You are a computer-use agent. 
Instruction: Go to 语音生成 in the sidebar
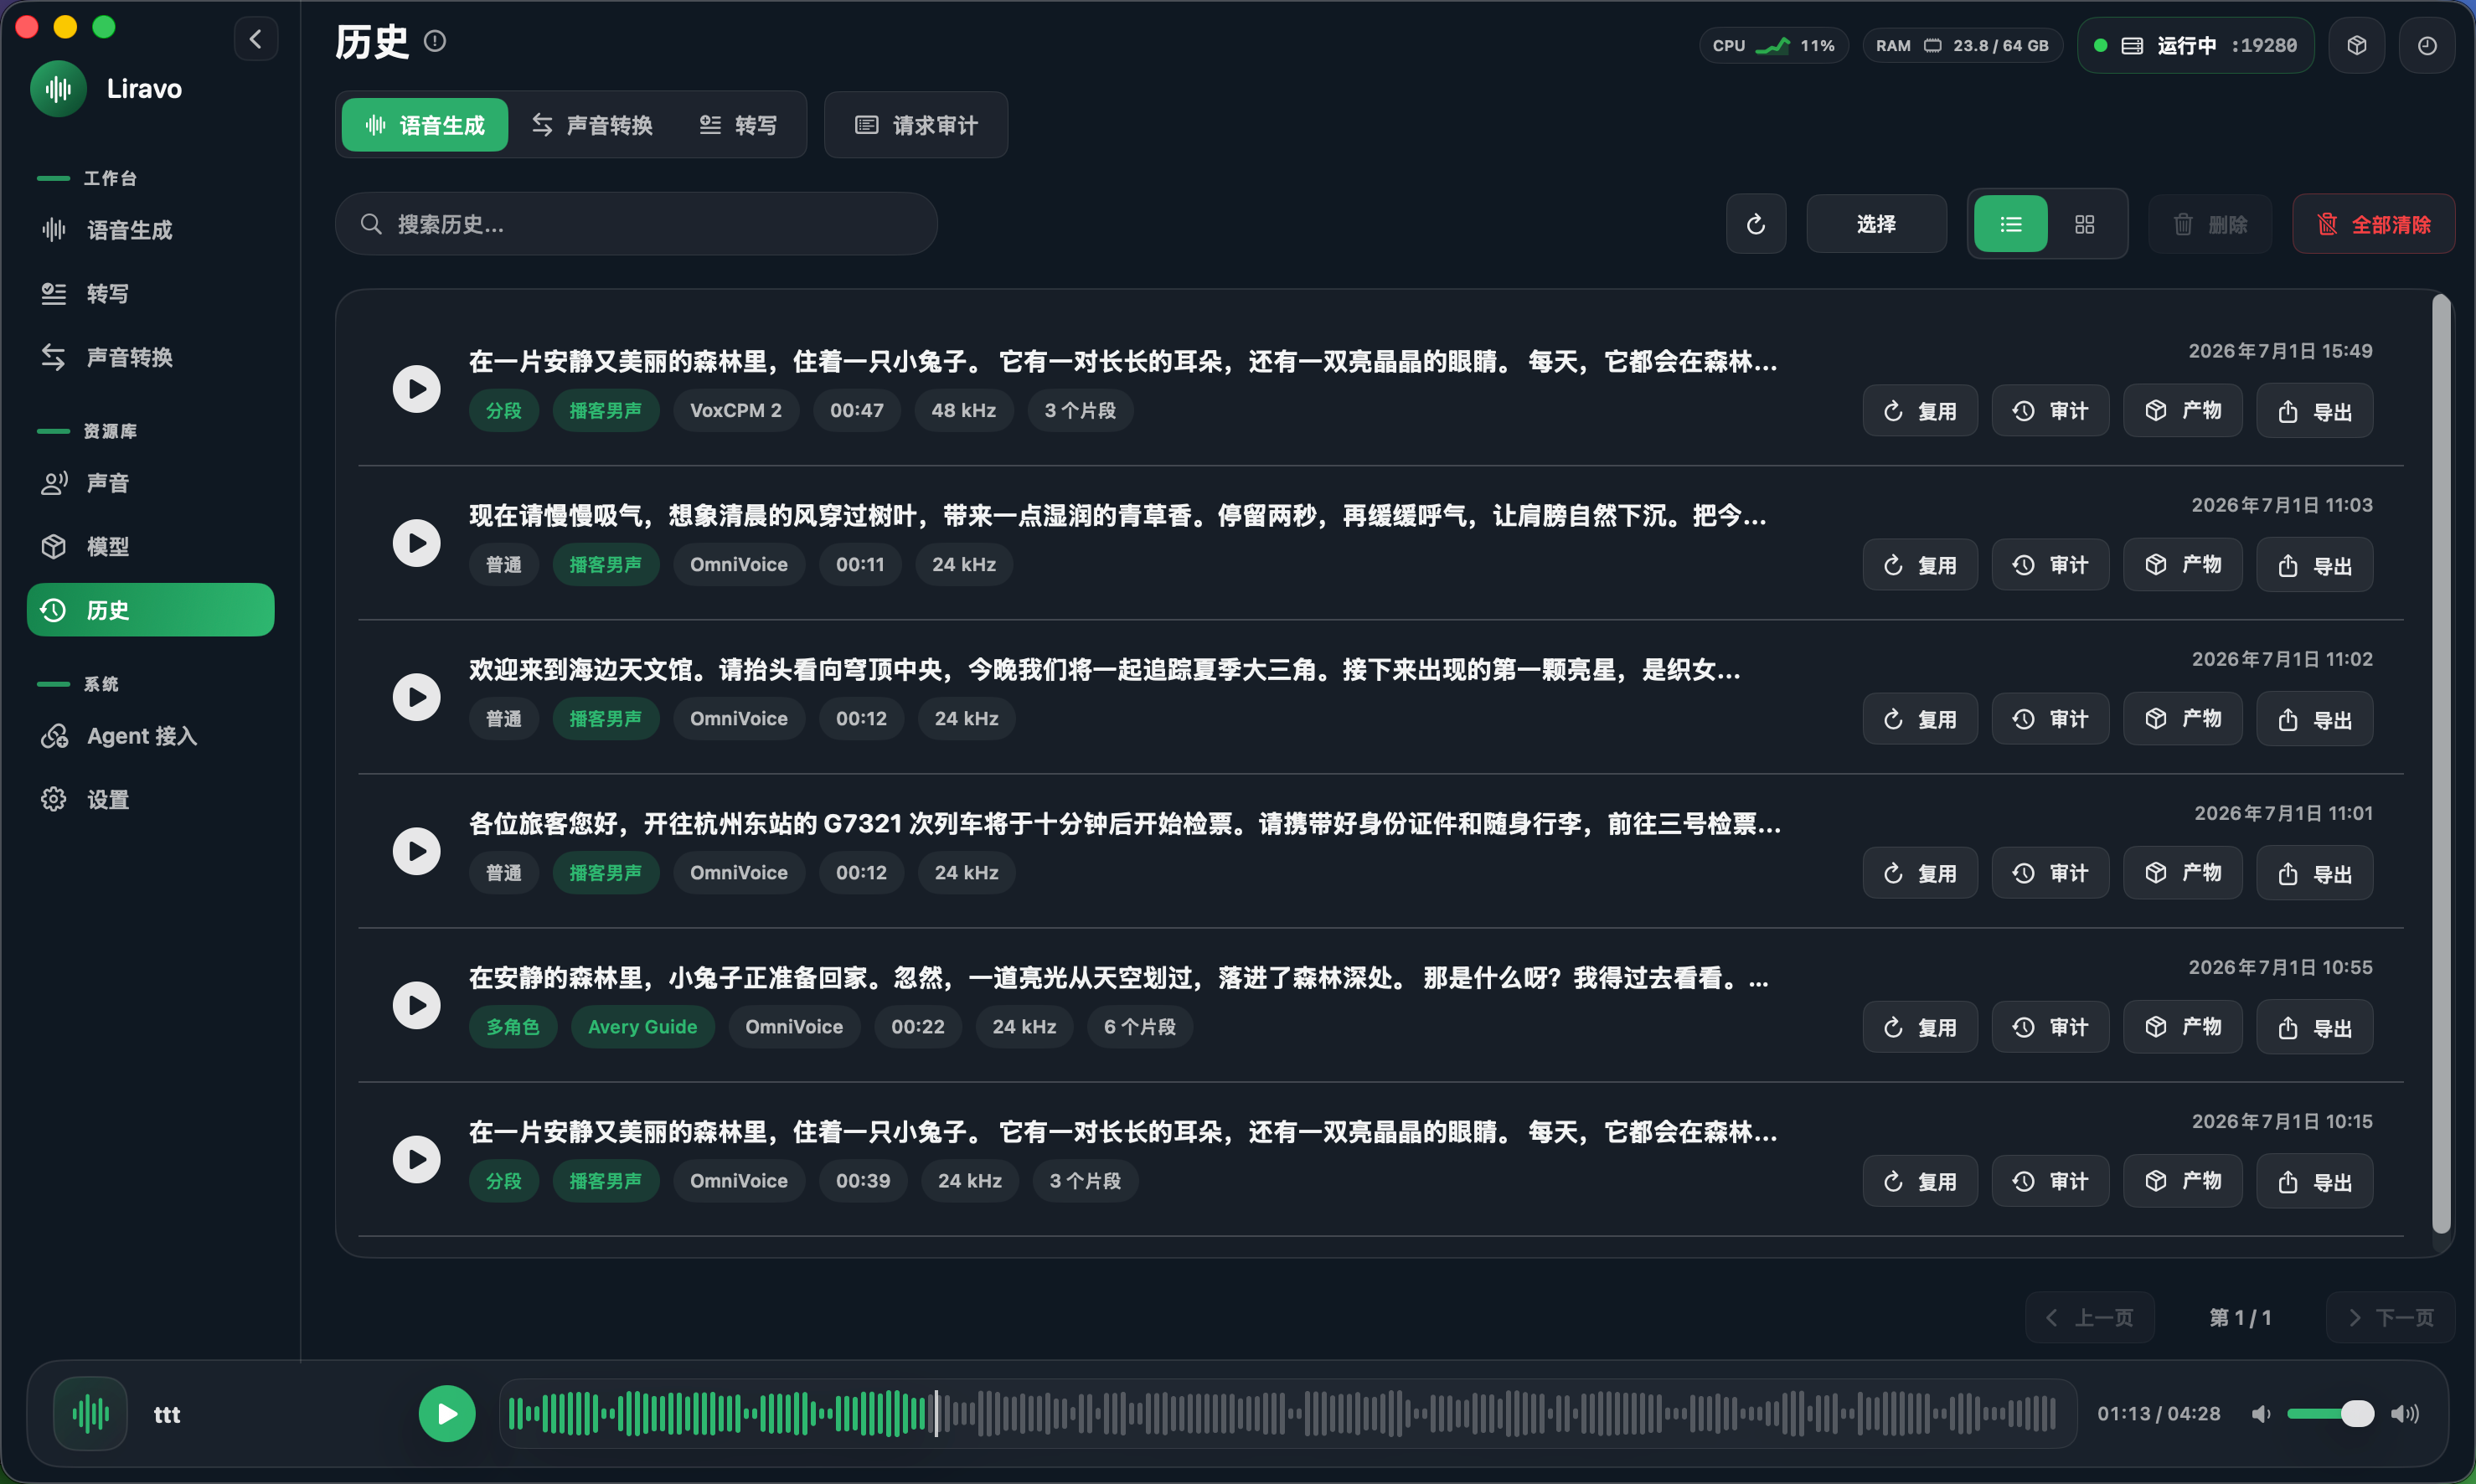tap(150, 230)
